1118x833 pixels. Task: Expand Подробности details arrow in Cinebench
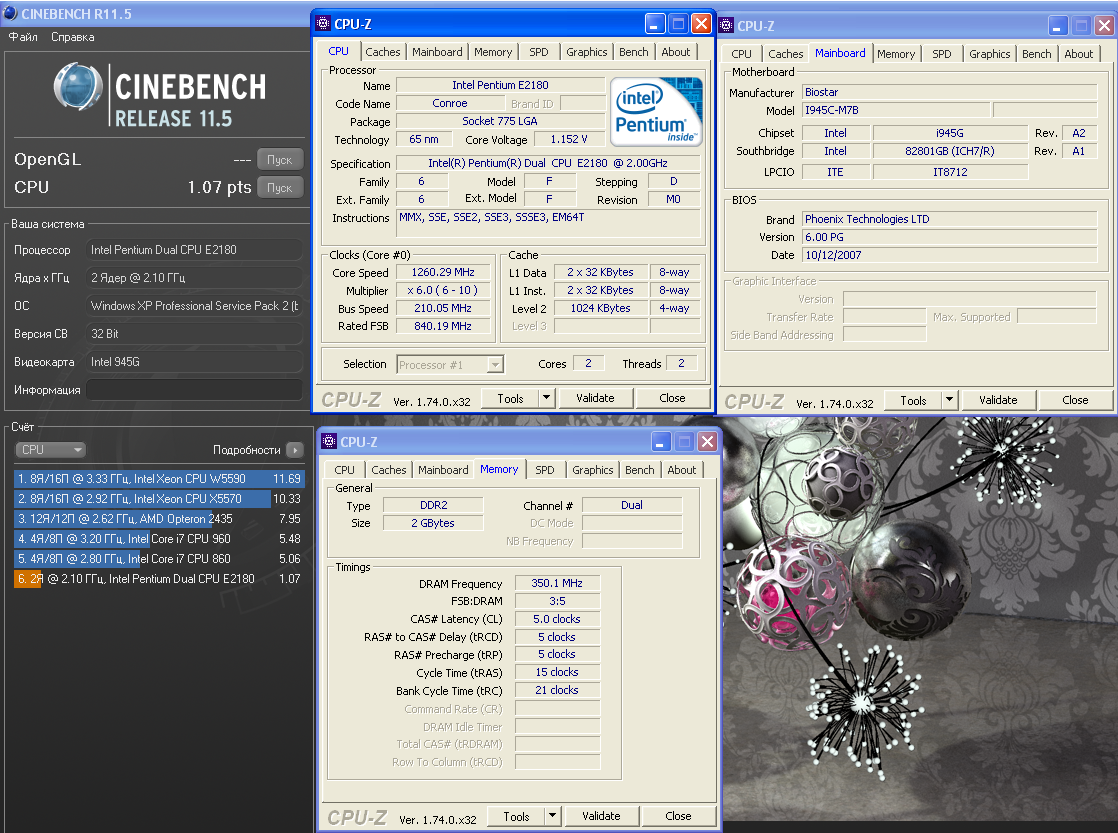[294, 450]
